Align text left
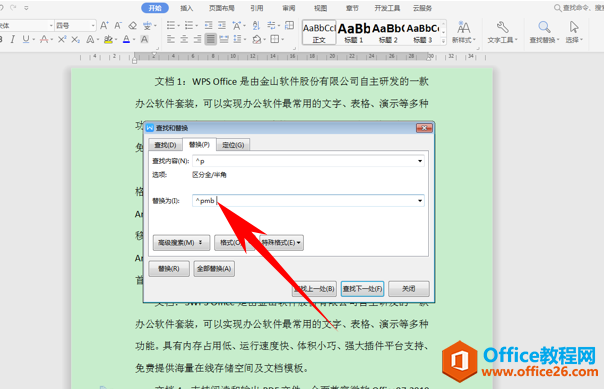 [171, 39]
